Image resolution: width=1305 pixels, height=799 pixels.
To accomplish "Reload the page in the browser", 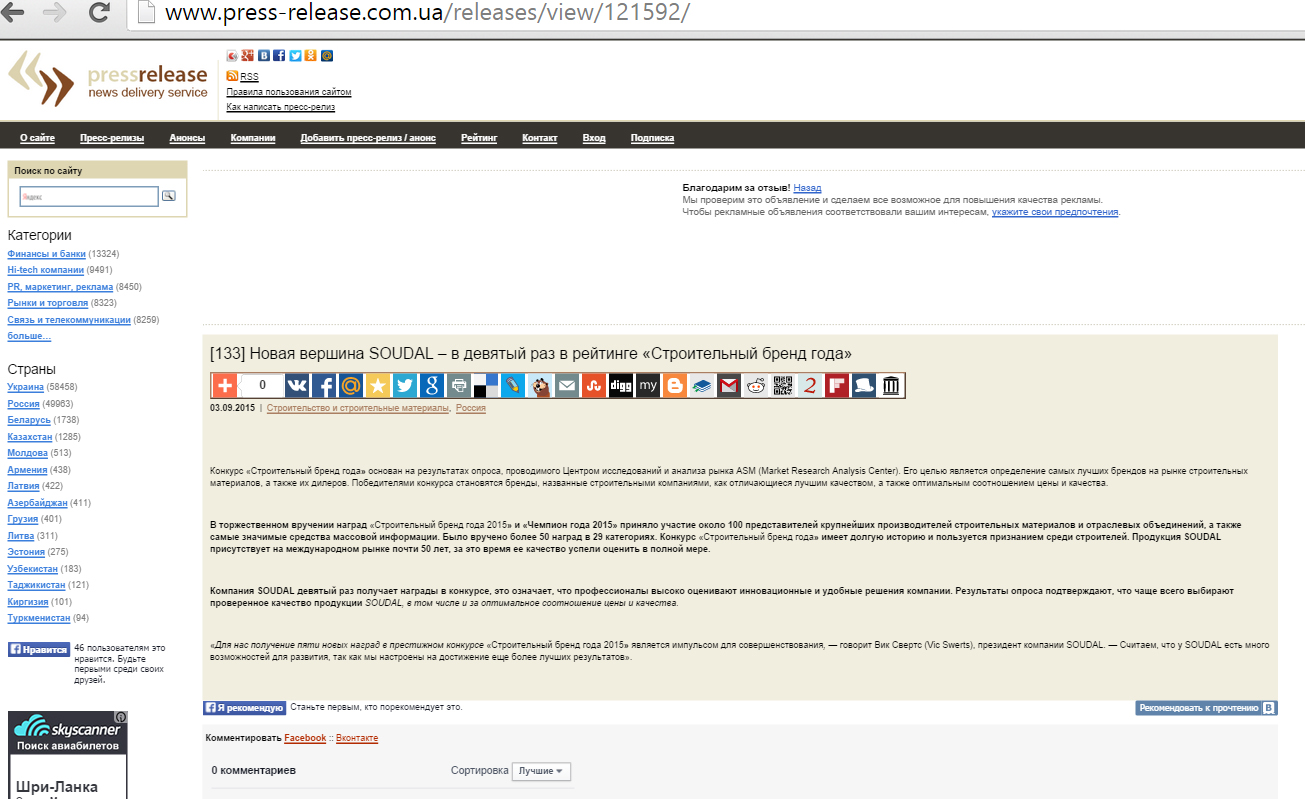I will (99, 13).
